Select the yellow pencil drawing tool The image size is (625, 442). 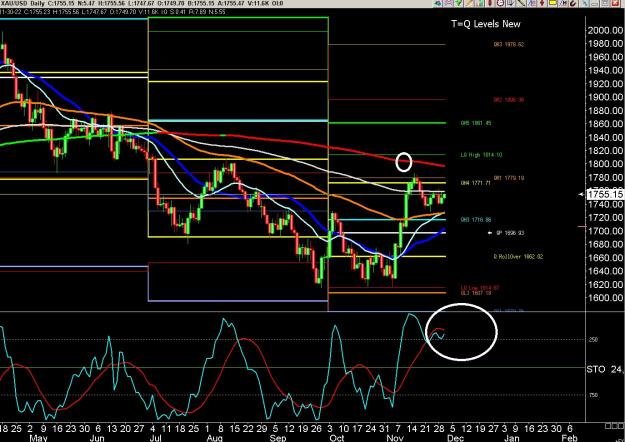point(470,3)
